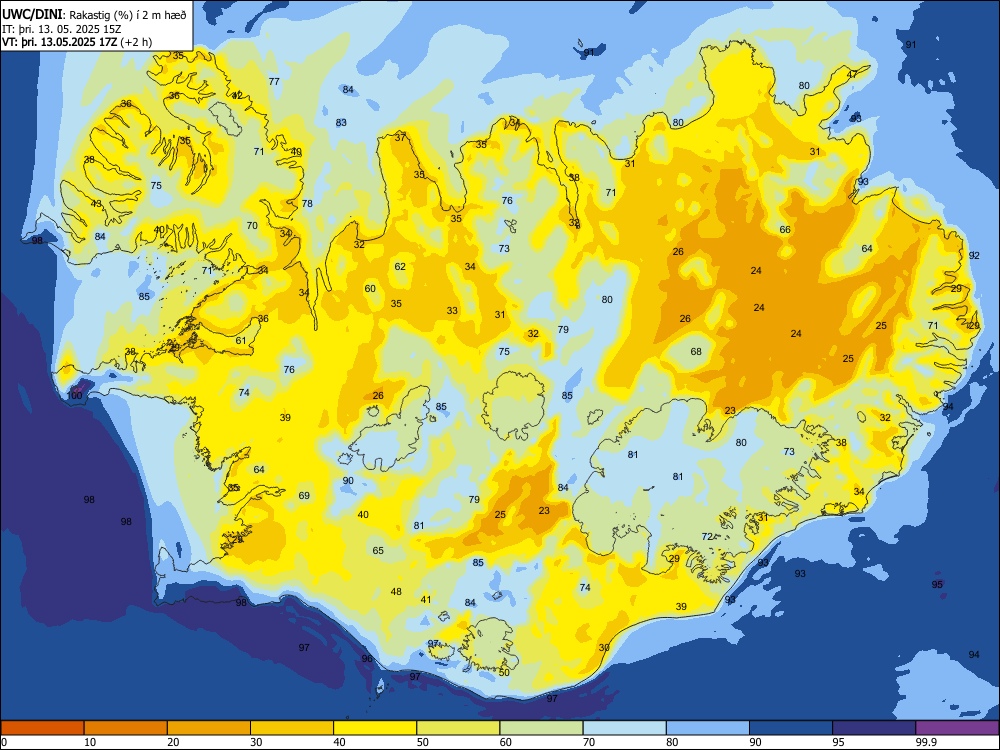This screenshot has width=1000, height=750.
Task: Click the purple legend swatch above 99.9
Action: [x=957, y=728]
